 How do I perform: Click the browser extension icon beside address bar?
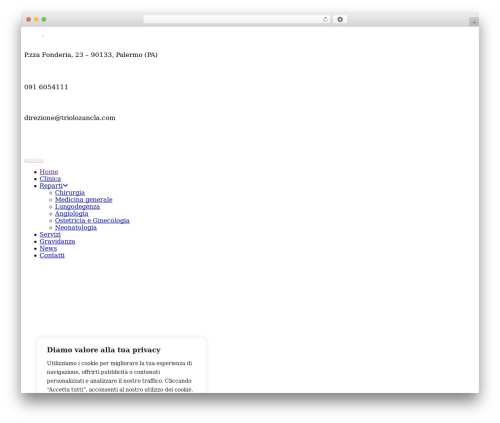[340, 19]
